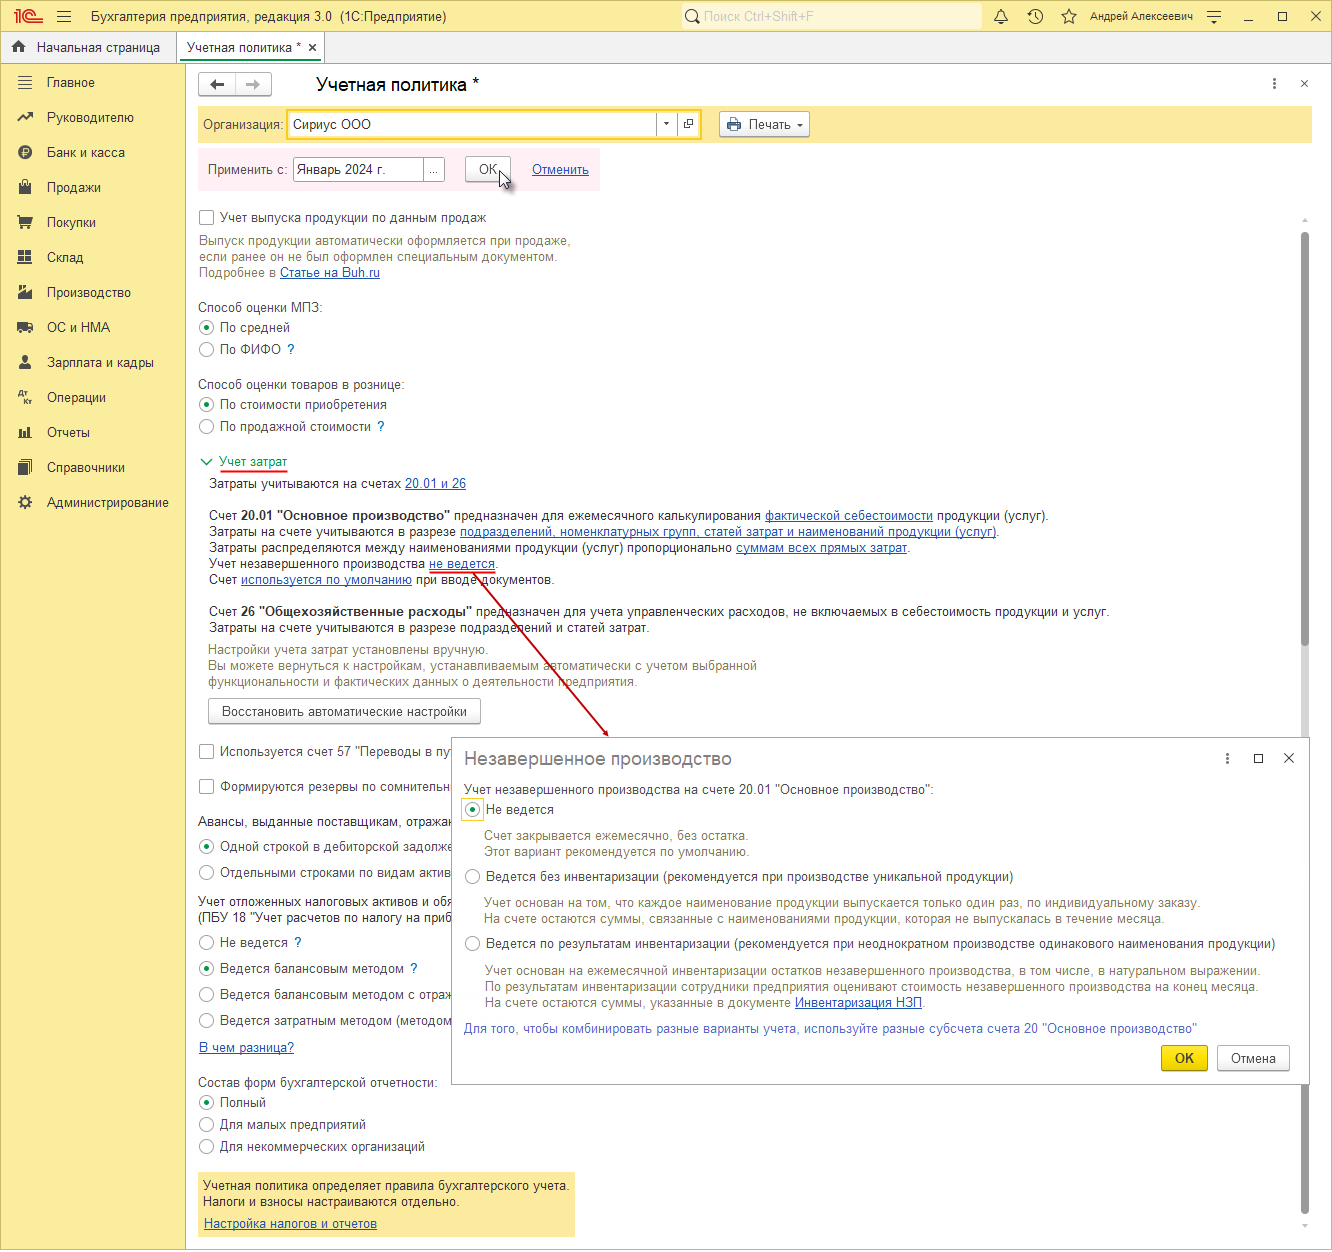Confirm the НЗП dialog with yellow OK

(x=1184, y=1058)
